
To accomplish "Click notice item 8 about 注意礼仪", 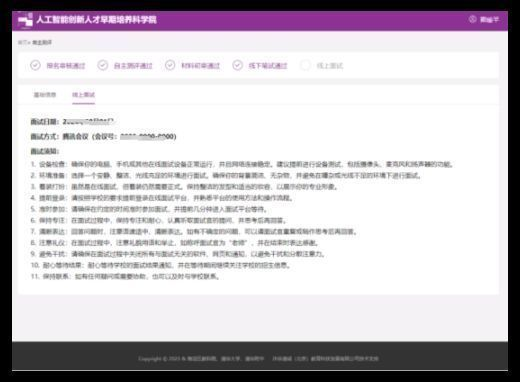I will coord(175,243).
